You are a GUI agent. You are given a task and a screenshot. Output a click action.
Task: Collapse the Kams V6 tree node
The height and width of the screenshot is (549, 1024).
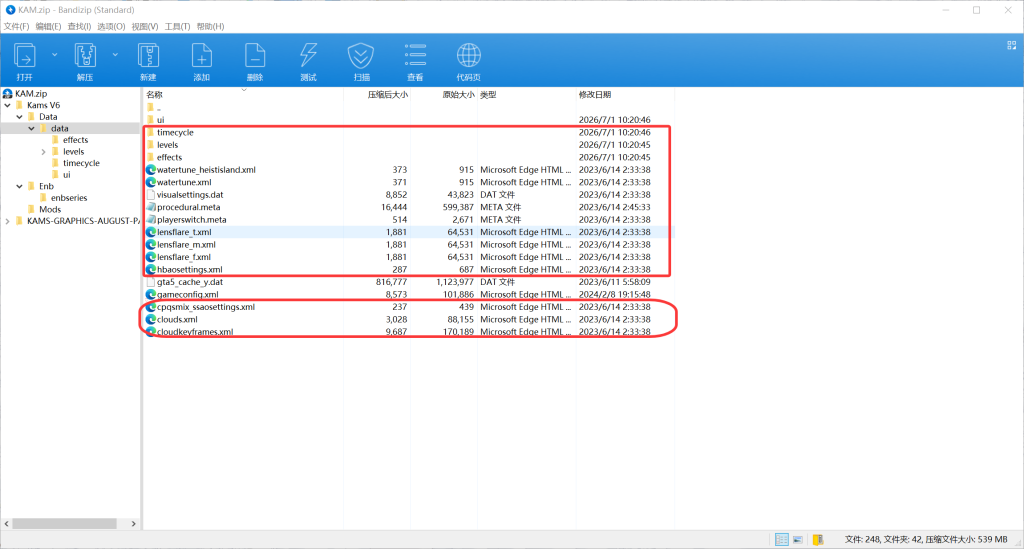[7, 105]
